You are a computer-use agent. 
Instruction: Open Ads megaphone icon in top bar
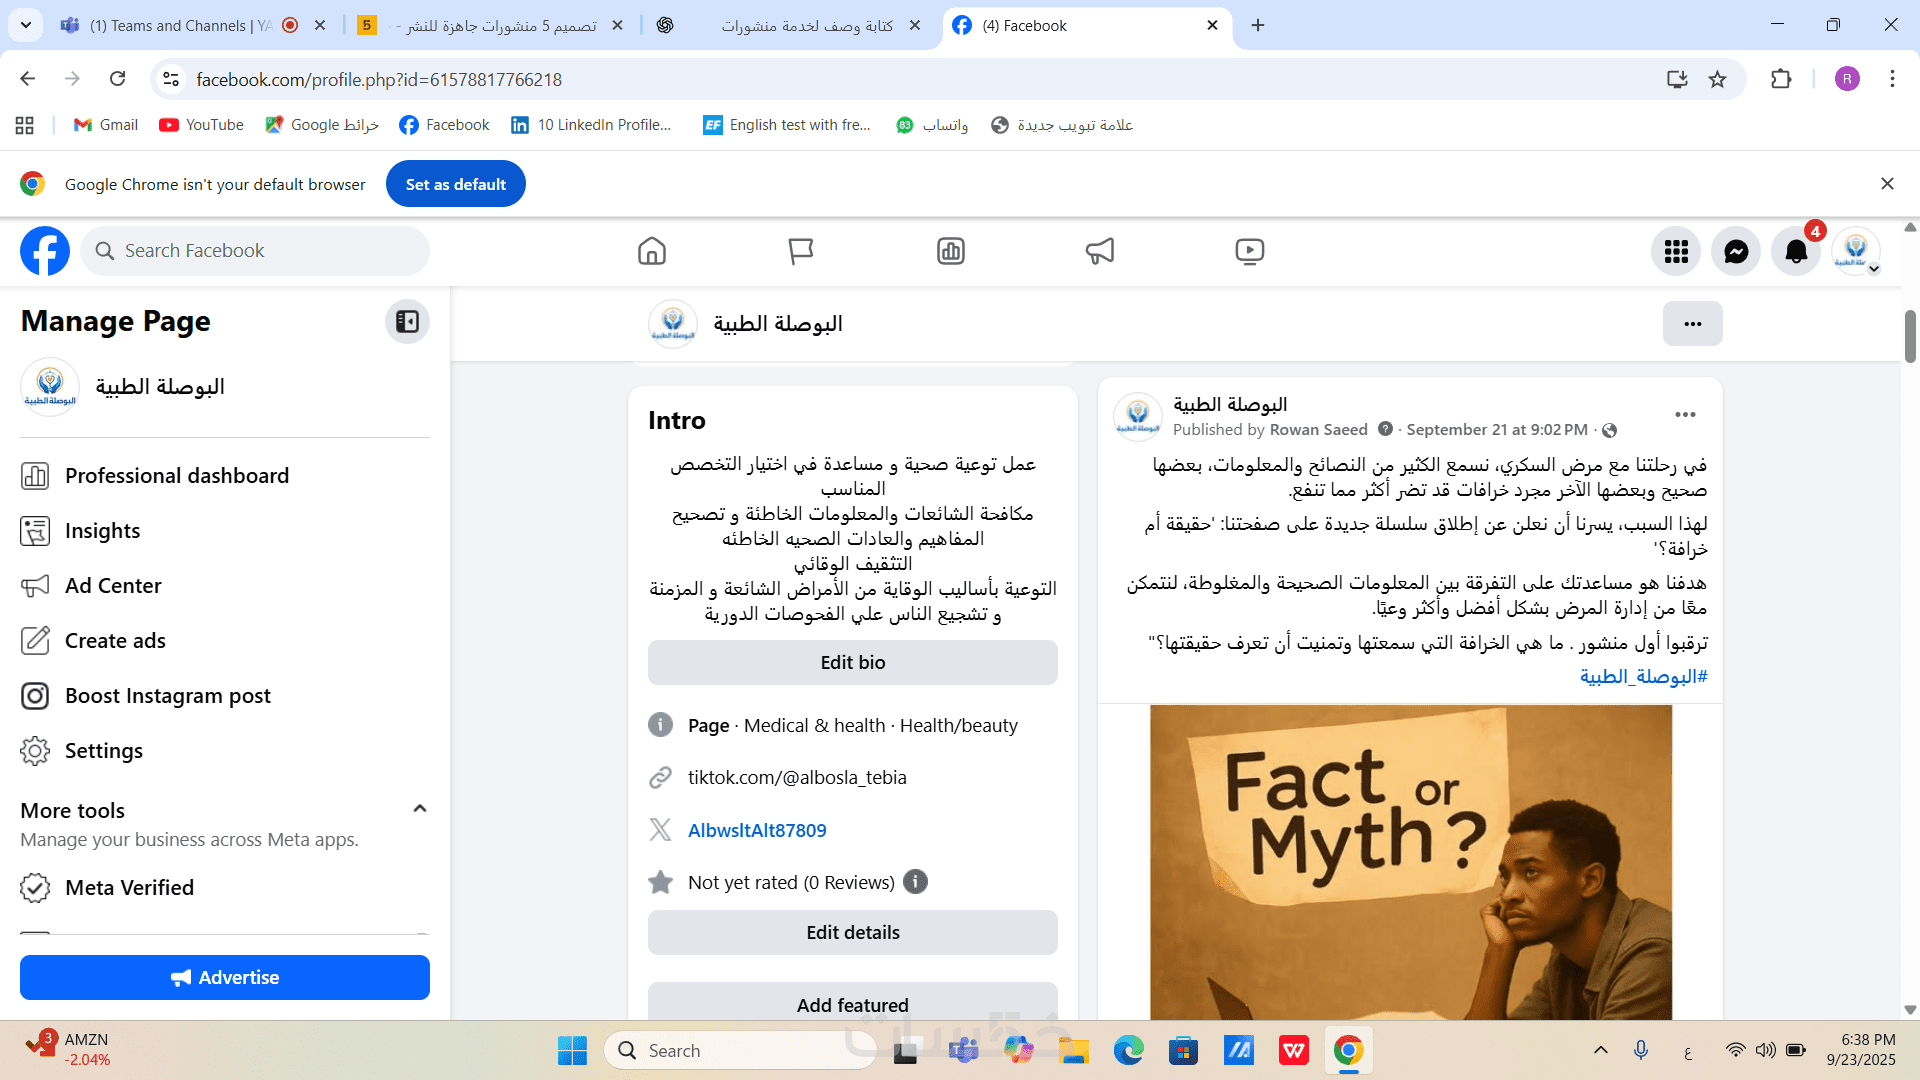(x=1099, y=251)
